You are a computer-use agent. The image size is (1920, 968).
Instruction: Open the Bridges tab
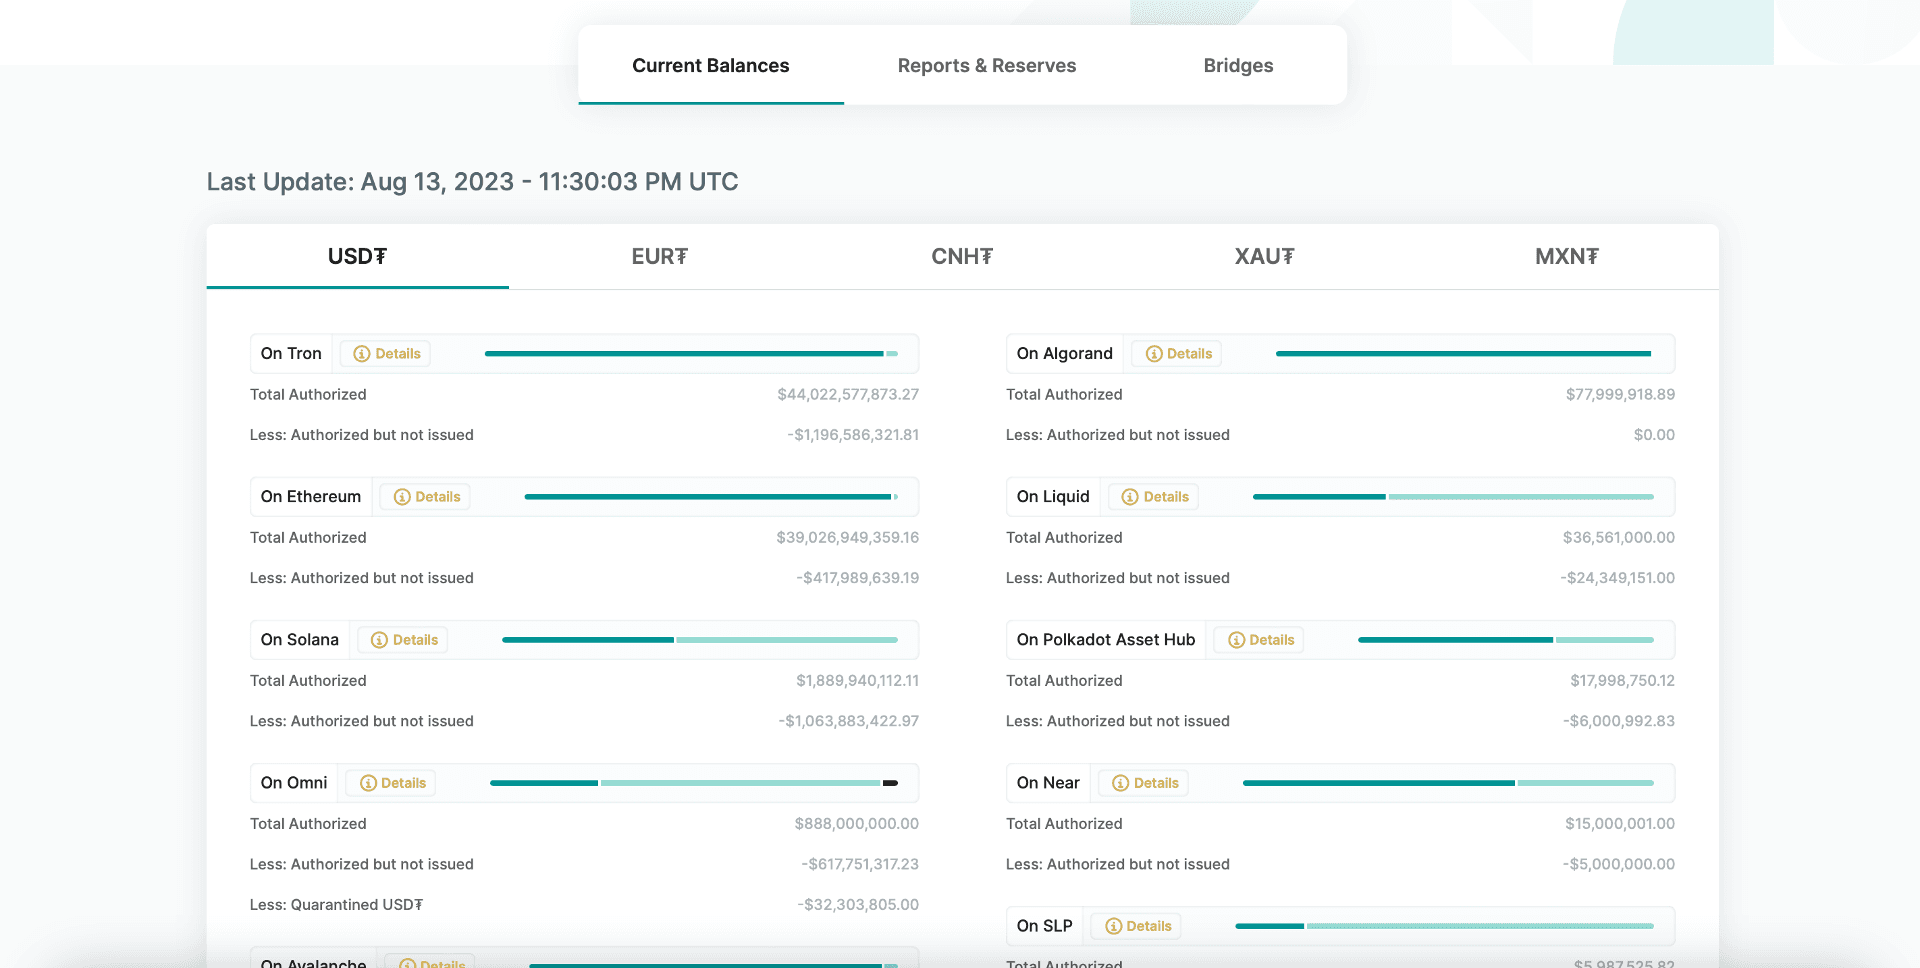(x=1238, y=65)
